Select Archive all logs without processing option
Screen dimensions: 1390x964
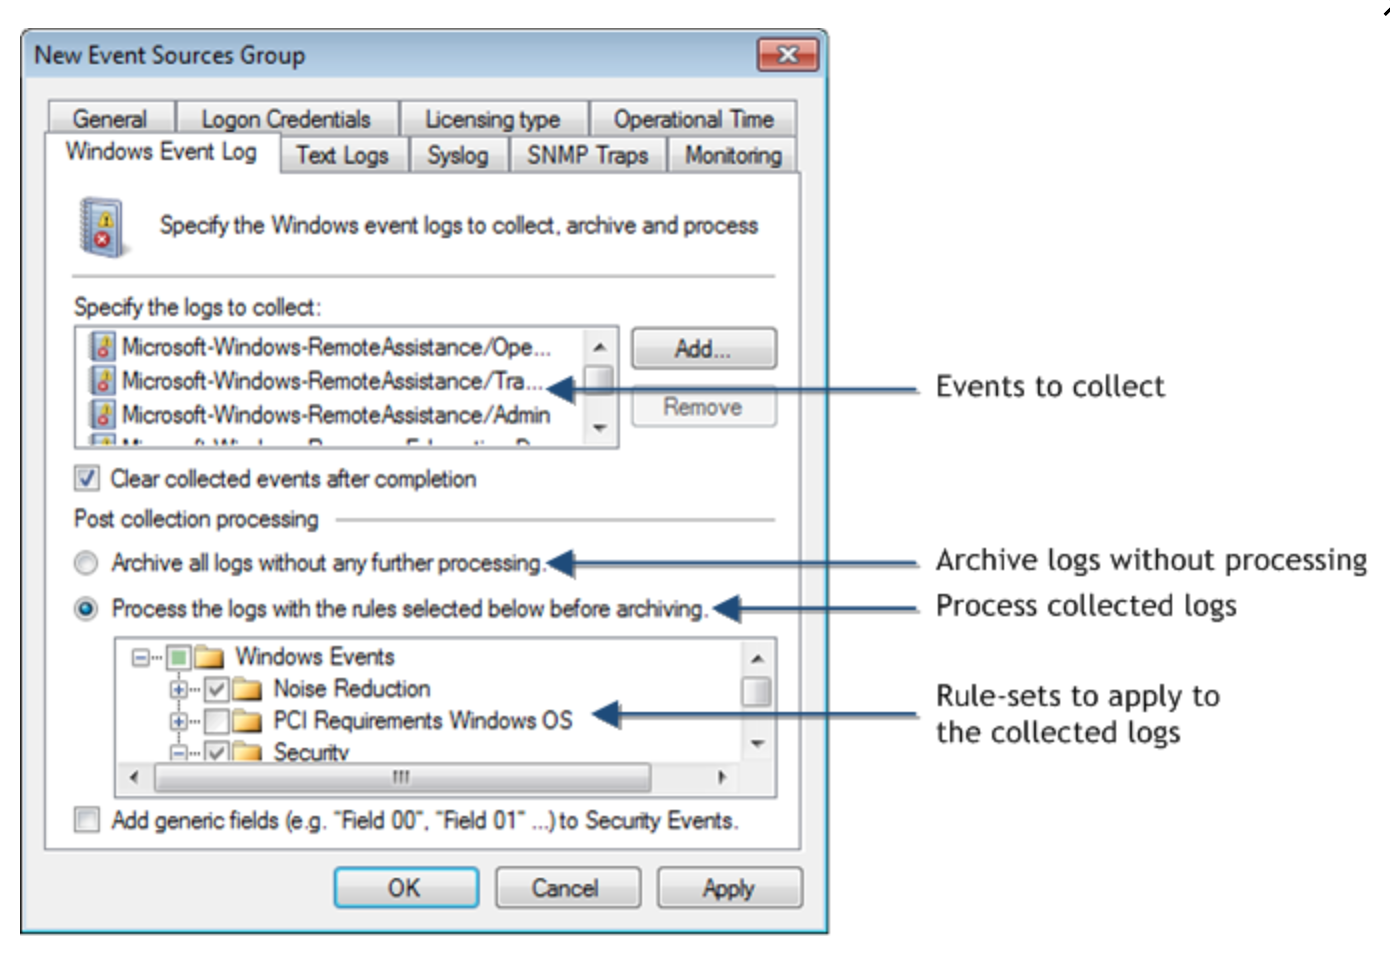click(x=87, y=564)
